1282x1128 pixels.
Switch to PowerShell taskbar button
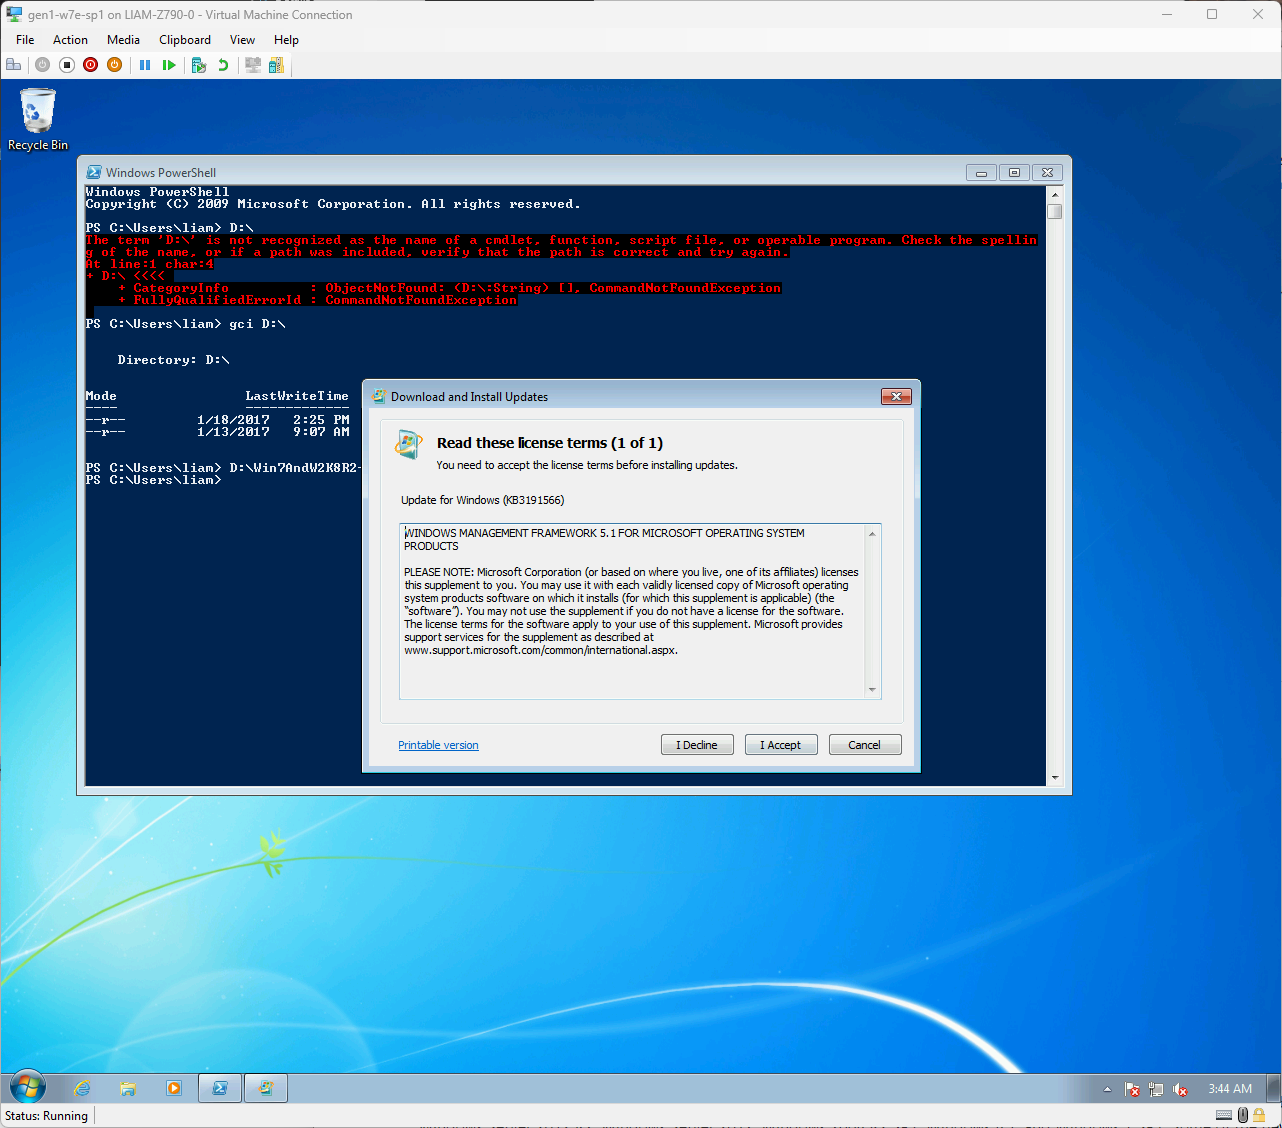tap(220, 1088)
